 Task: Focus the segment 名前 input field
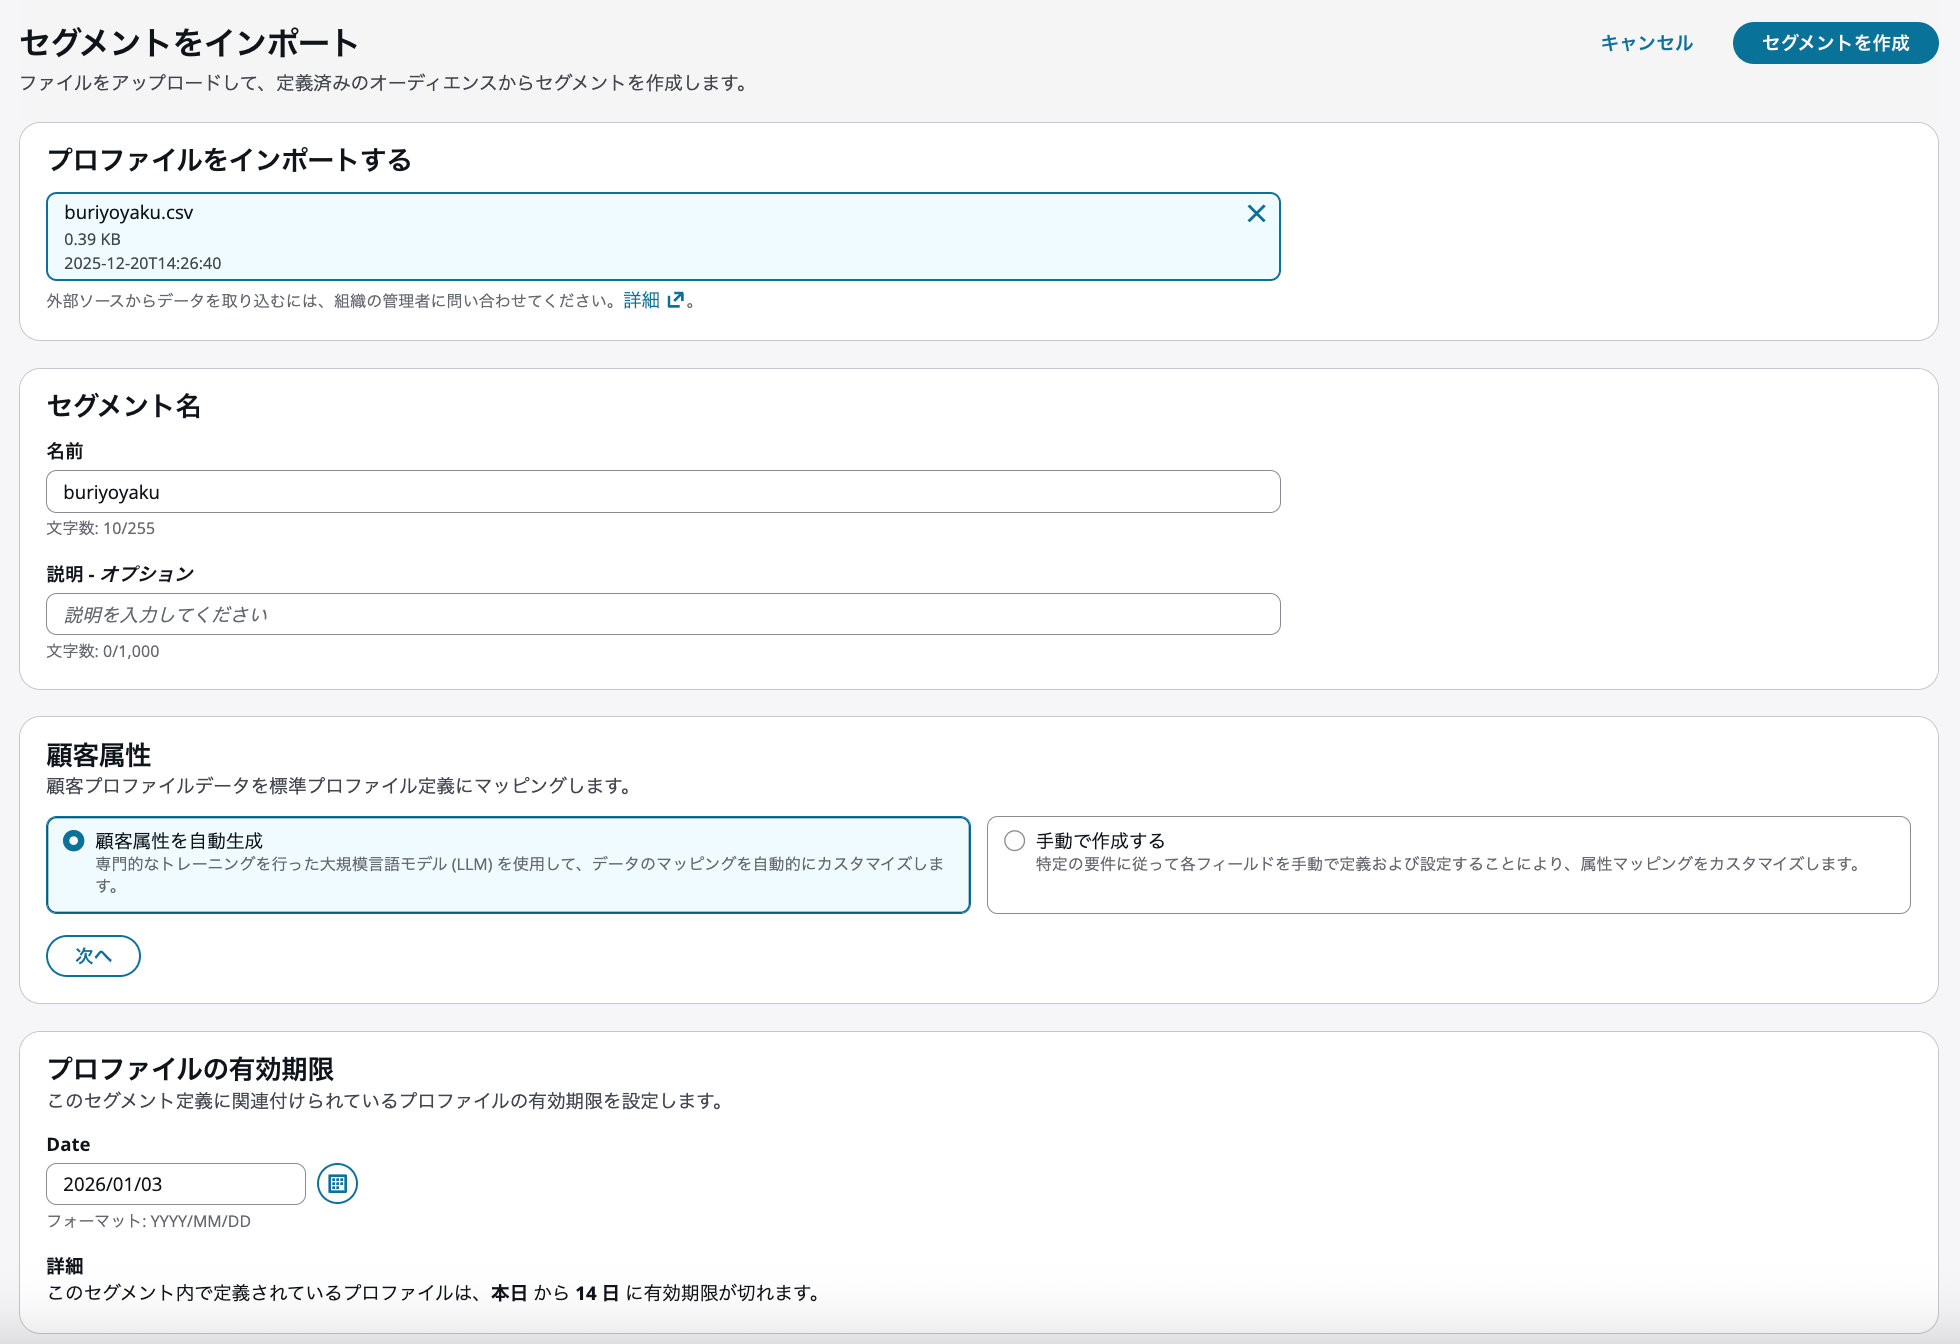pos(662,492)
